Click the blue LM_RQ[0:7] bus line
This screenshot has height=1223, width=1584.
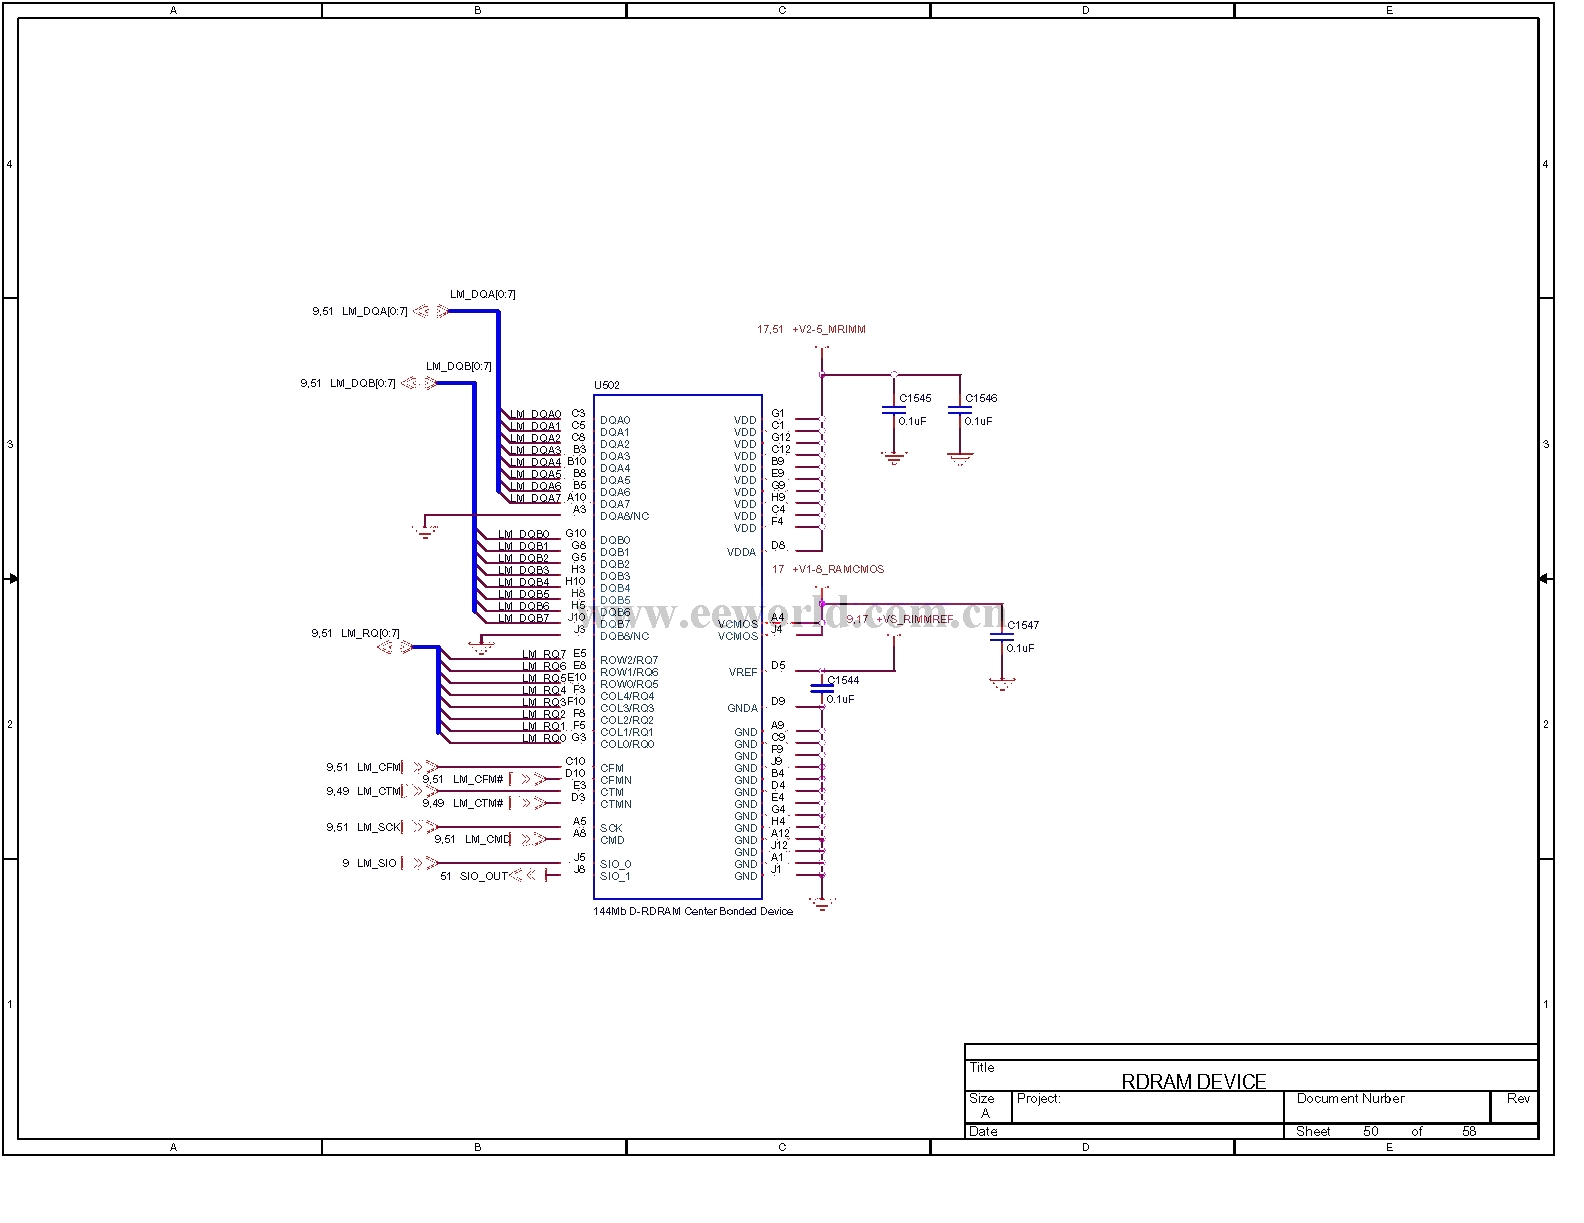coord(438,690)
